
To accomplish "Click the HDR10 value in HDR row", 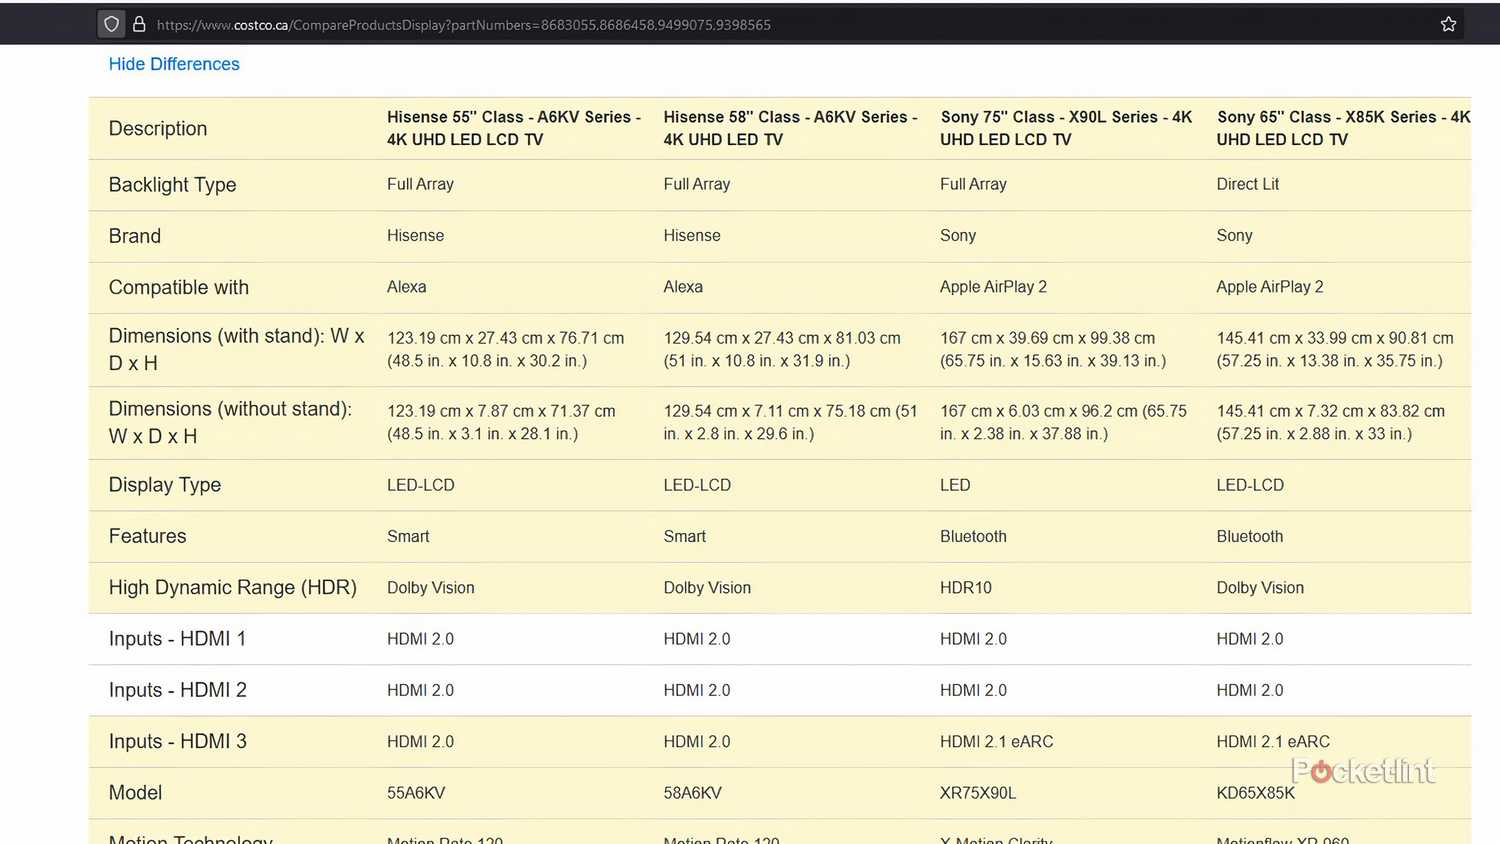I will tap(965, 588).
